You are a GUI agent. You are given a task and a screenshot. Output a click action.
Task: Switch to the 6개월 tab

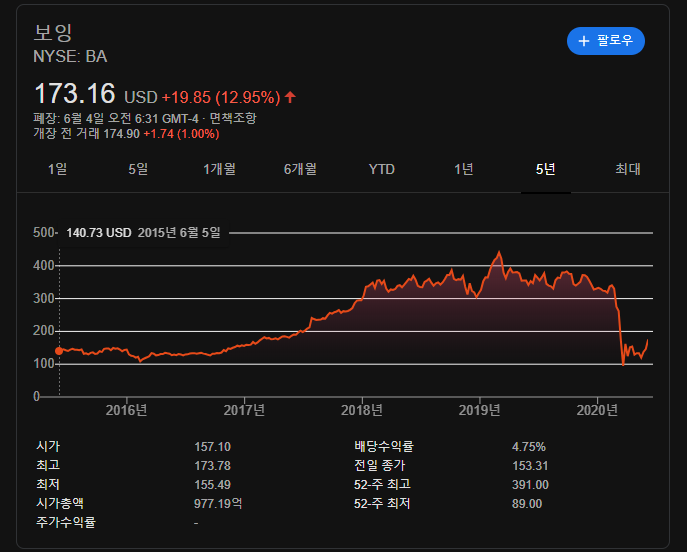click(x=300, y=169)
